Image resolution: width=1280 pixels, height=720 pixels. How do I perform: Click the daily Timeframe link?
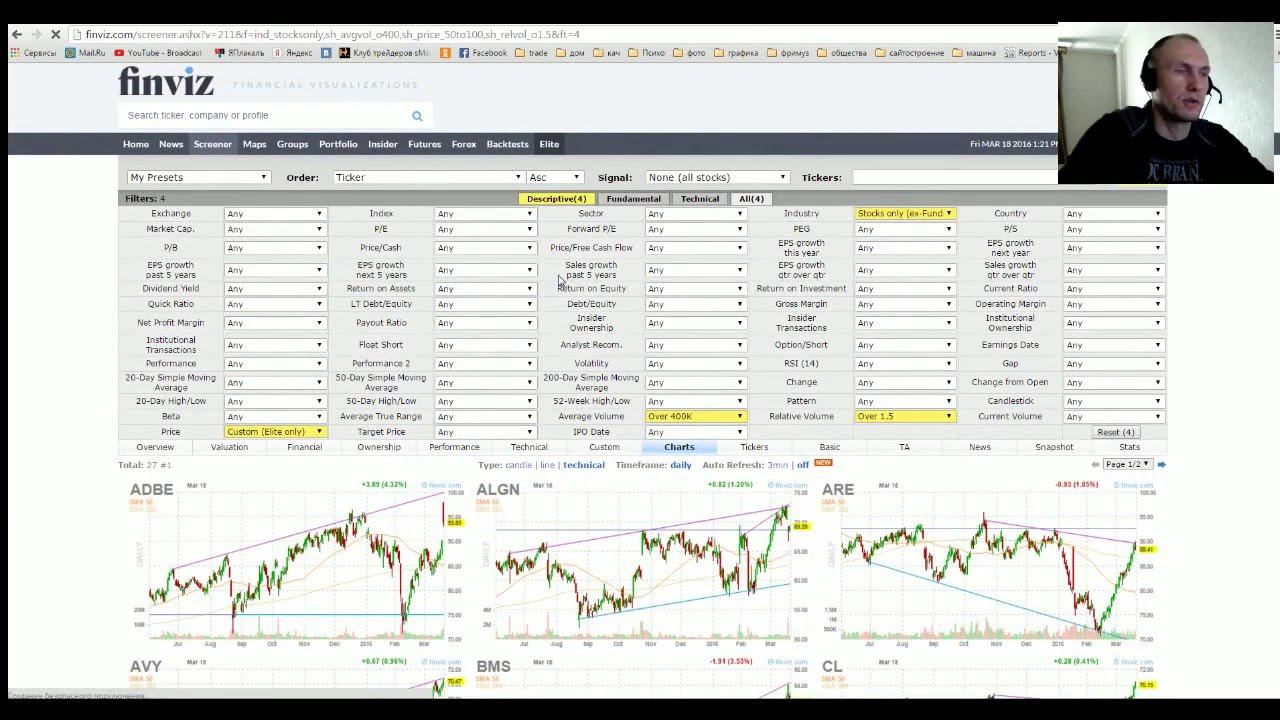pos(681,465)
